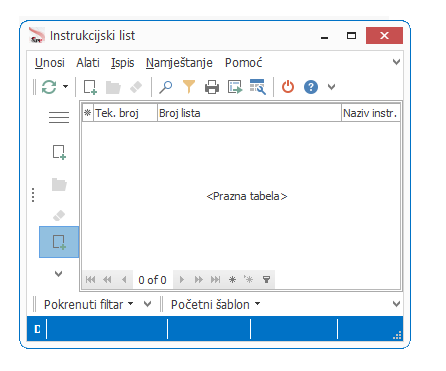The width and height of the screenshot is (446, 371).
Task: Go to first record navigator button
Action: (90, 279)
